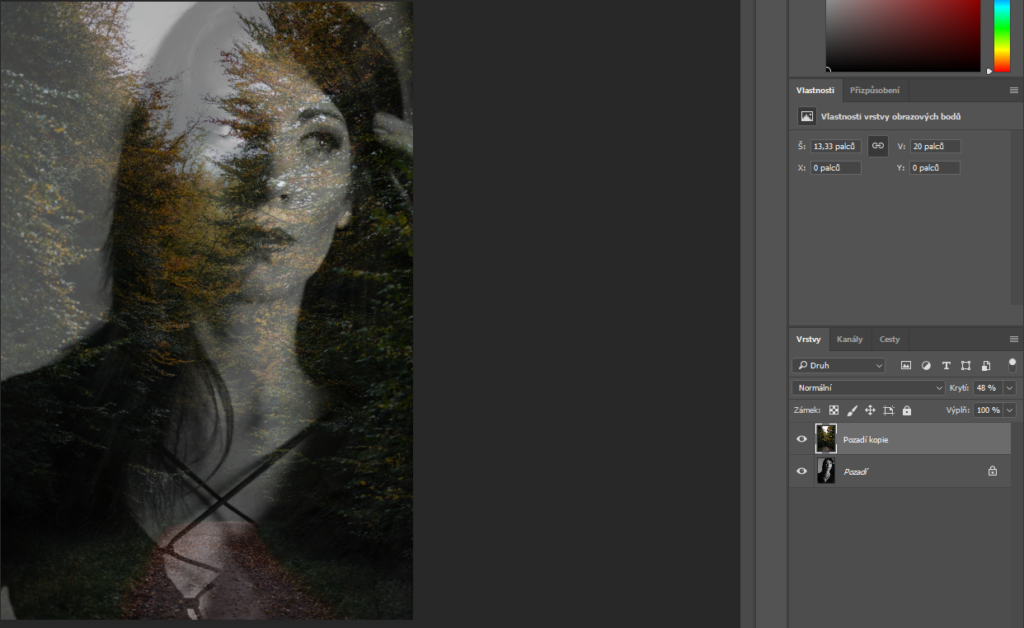Lock transparent pixels checkerboard icon
Screen dimensions: 1024x628
click(834, 411)
